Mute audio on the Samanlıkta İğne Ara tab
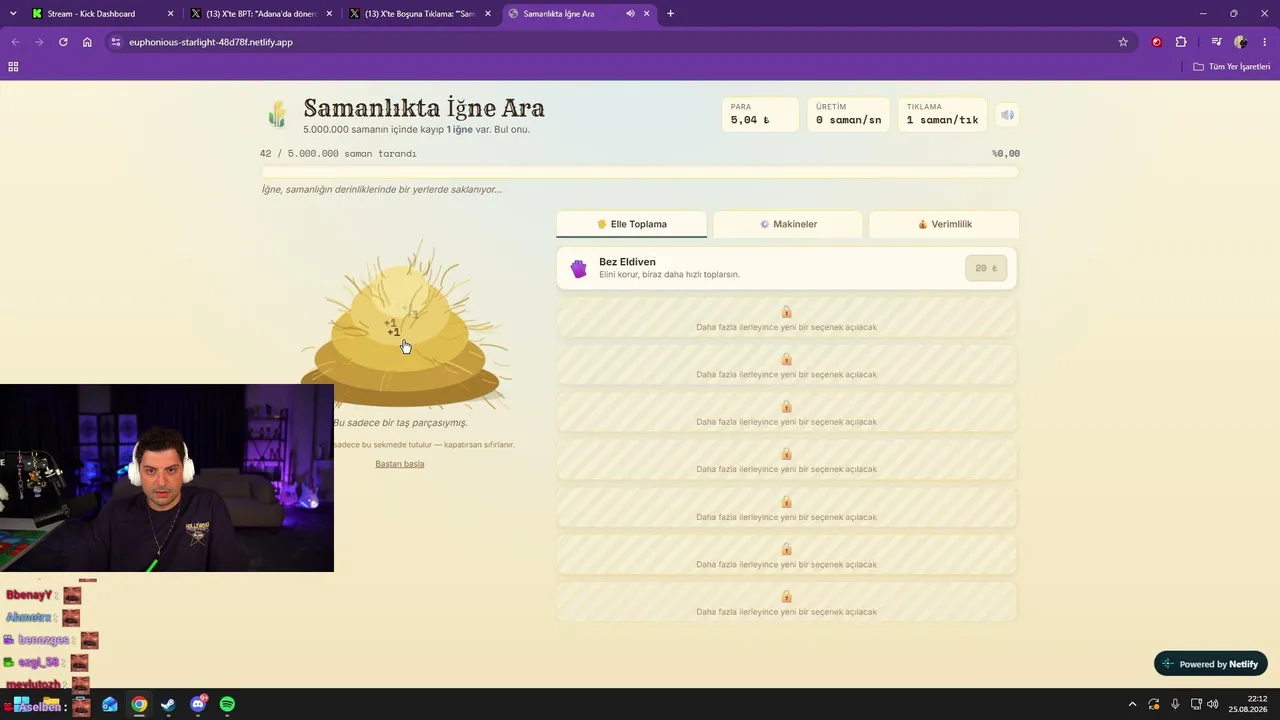1280x720 pixels. 630,14
